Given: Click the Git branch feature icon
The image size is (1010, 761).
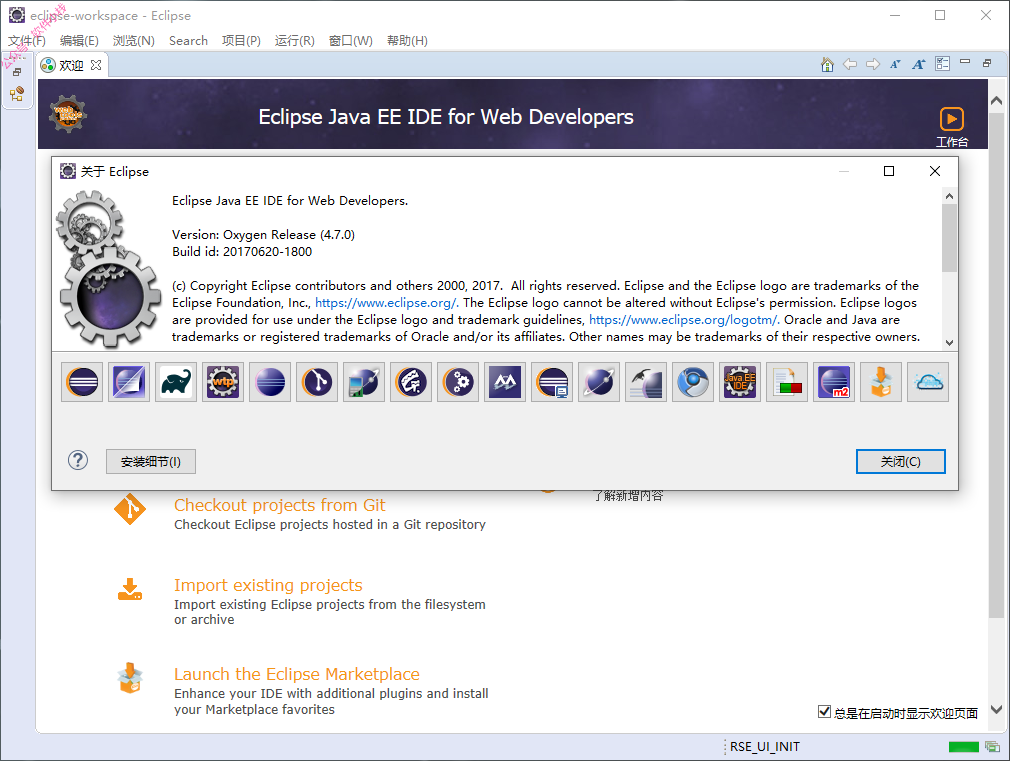Looking at the screenshot, I should coord(317,382).
